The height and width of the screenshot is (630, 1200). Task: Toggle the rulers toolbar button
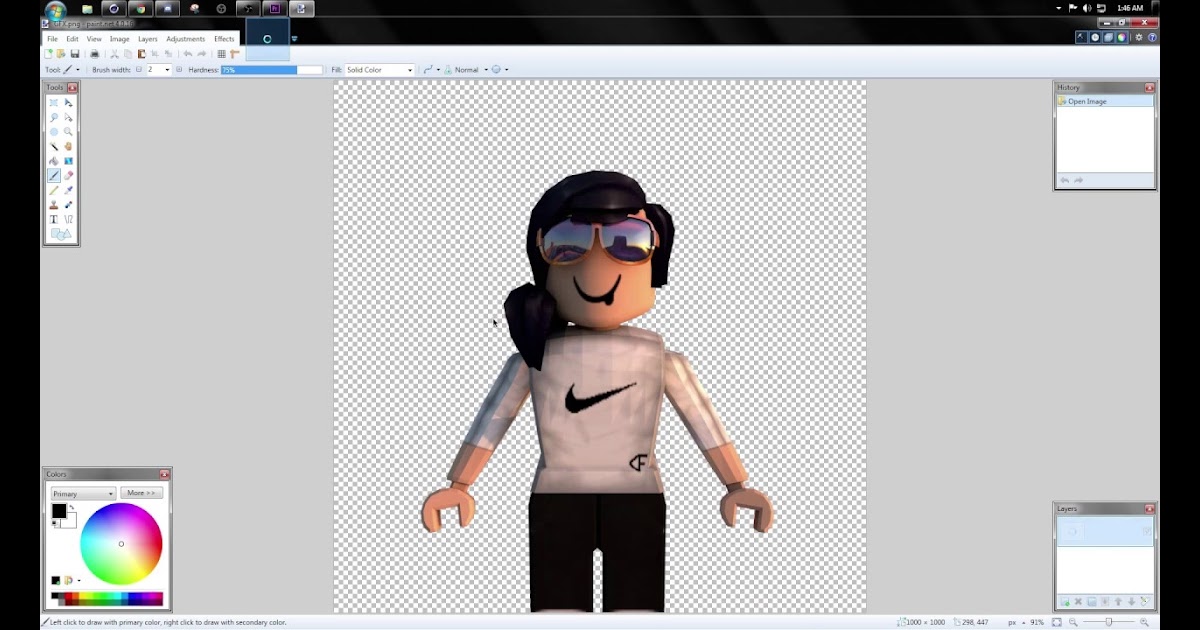(x=235, y=54)
